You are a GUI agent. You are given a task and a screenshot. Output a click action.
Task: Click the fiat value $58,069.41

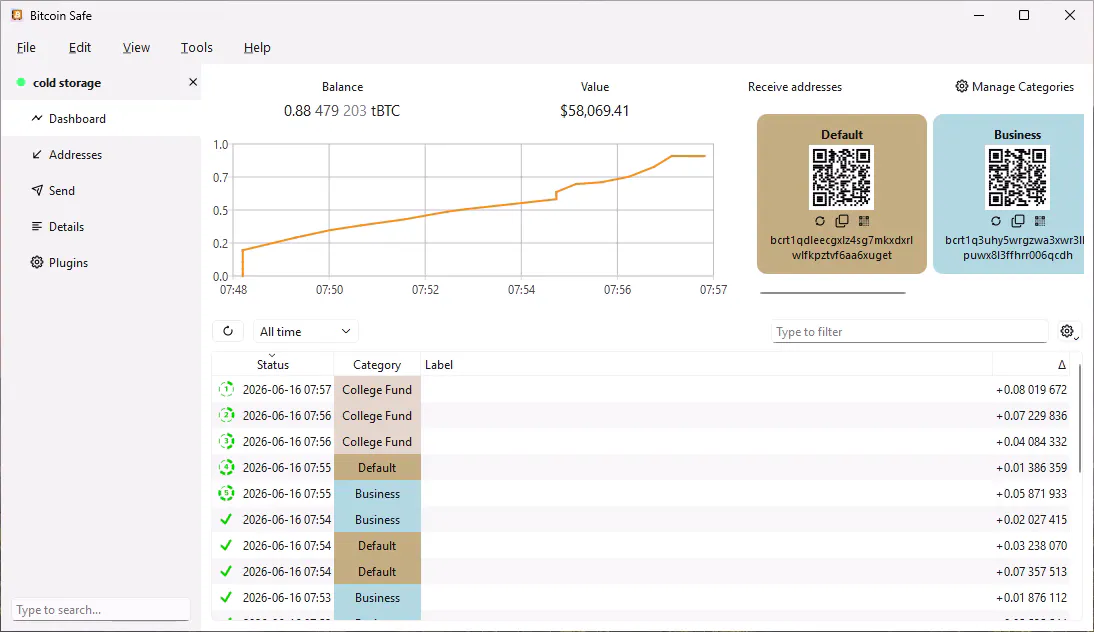(594, 111)
